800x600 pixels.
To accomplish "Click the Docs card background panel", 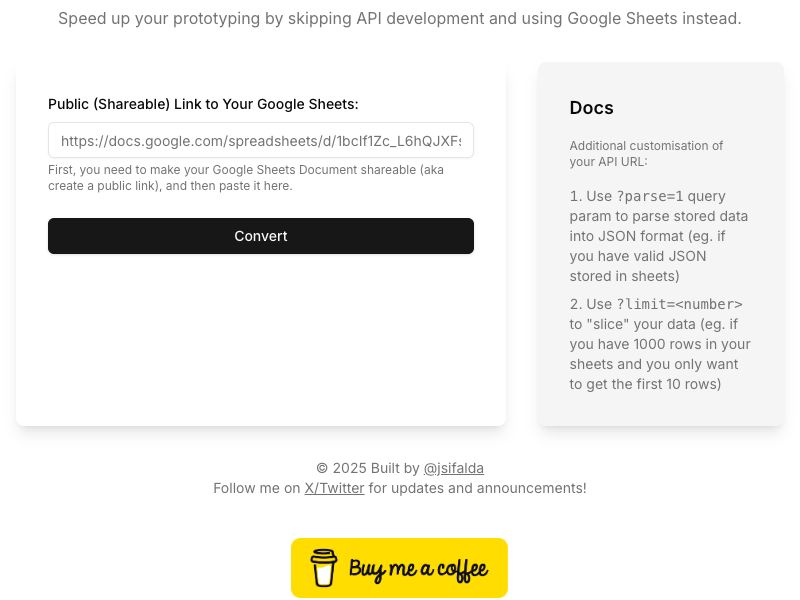I will [x=660, y=410].
